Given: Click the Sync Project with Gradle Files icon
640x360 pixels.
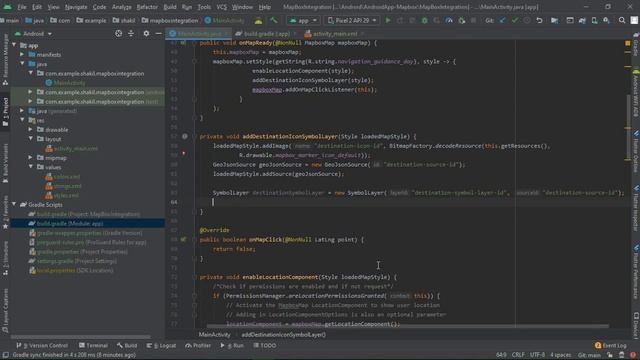Looking at the screenshot, I should tap(582, 20).
